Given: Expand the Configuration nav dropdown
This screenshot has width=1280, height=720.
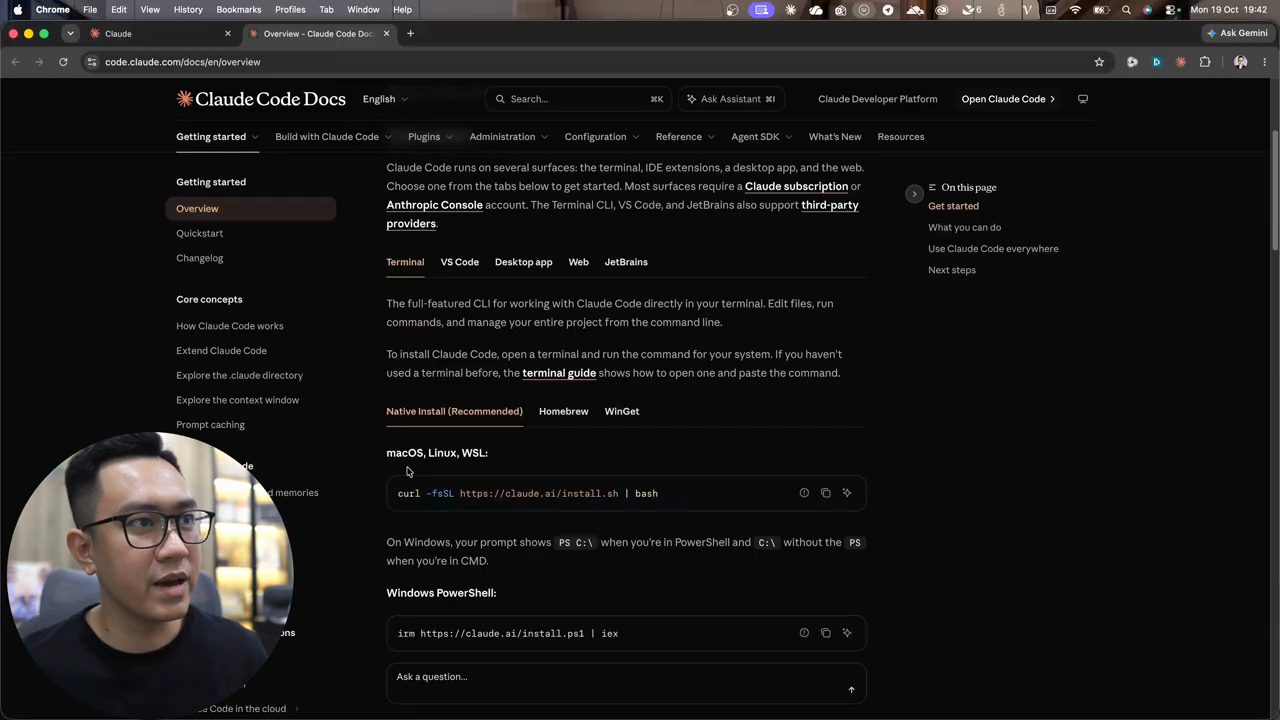Looking at the screenshot, I should tap(601, 137).
